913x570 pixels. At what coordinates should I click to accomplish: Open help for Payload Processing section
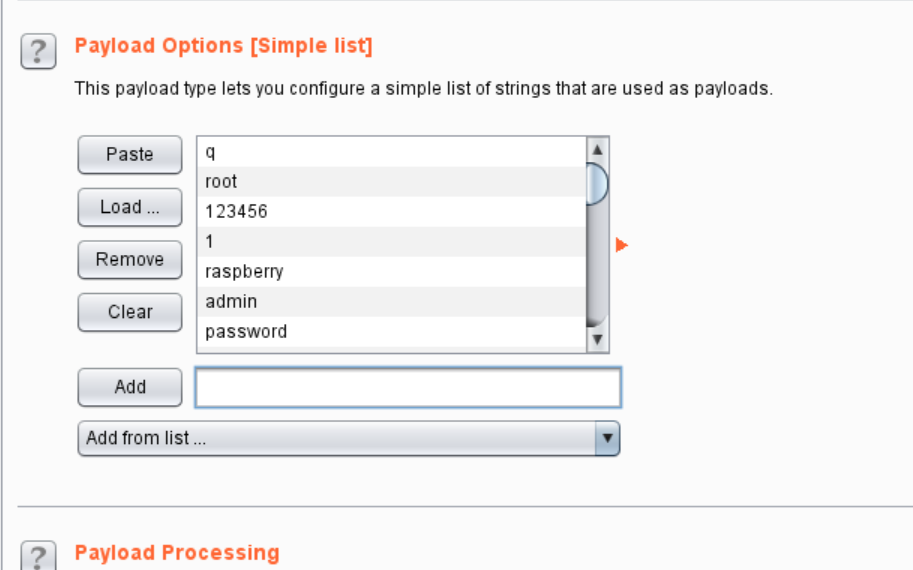tap(38, 555)
